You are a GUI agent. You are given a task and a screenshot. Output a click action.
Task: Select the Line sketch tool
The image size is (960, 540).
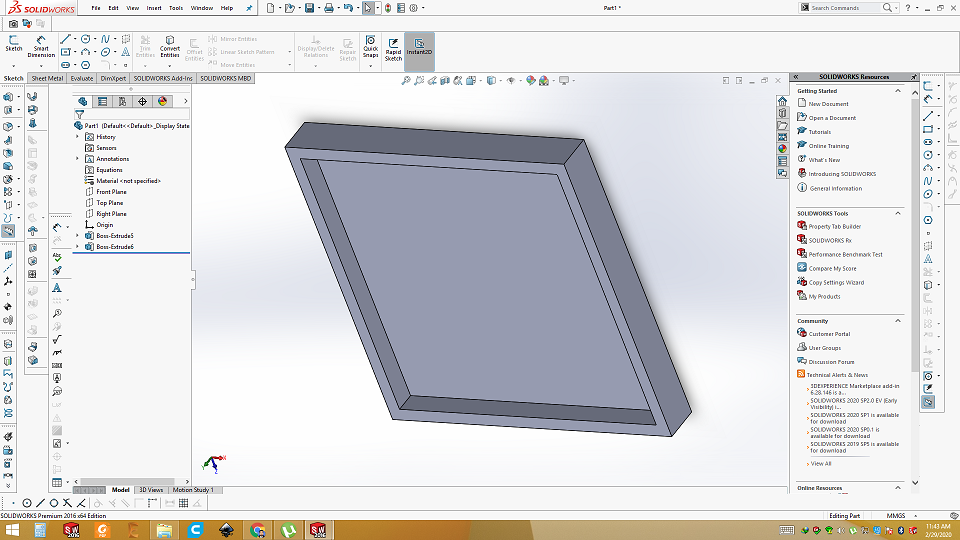click(x=65, y=39)
